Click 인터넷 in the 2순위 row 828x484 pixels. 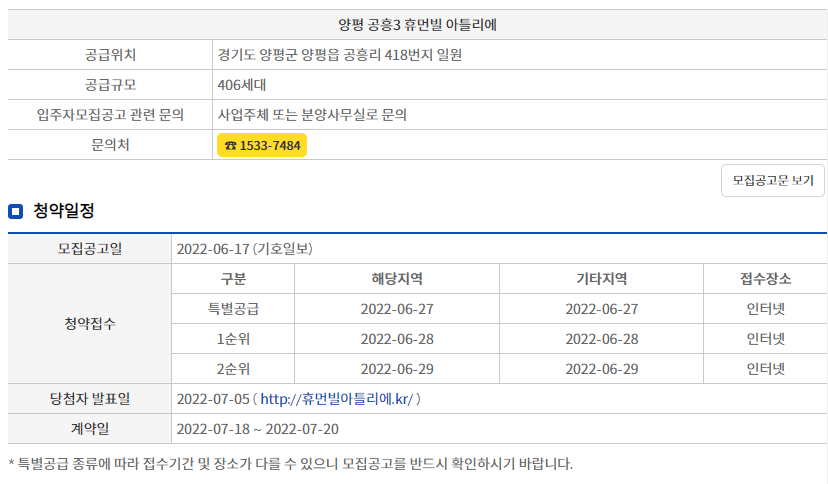(x=766, y=369)
